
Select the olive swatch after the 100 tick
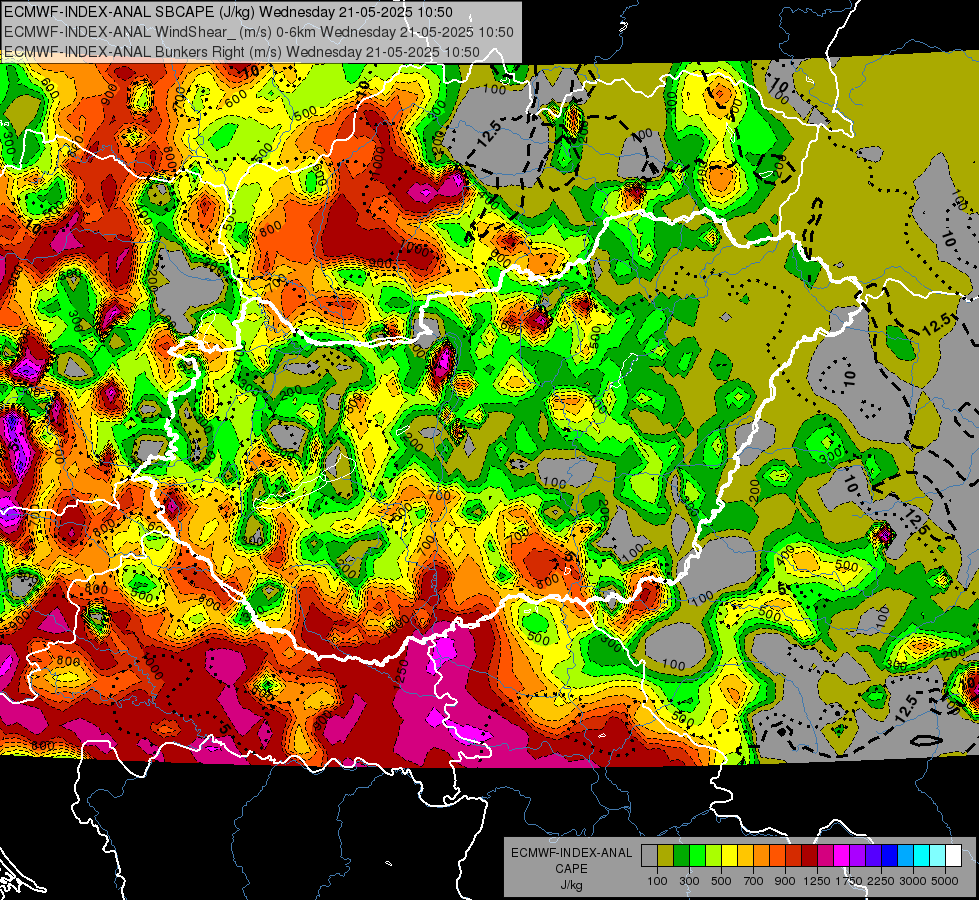pyautogui.click(x=666, y=856)
